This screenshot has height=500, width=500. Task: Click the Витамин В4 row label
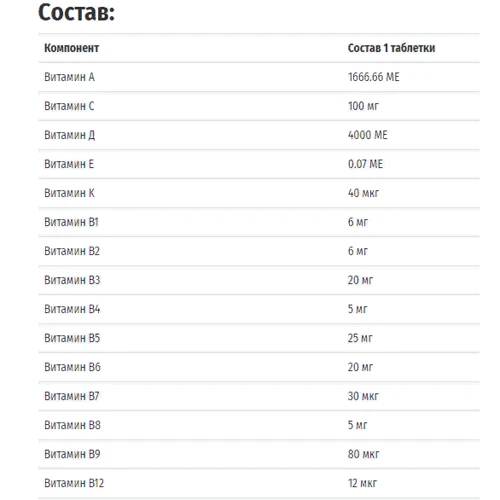click(x=72, y=309)
